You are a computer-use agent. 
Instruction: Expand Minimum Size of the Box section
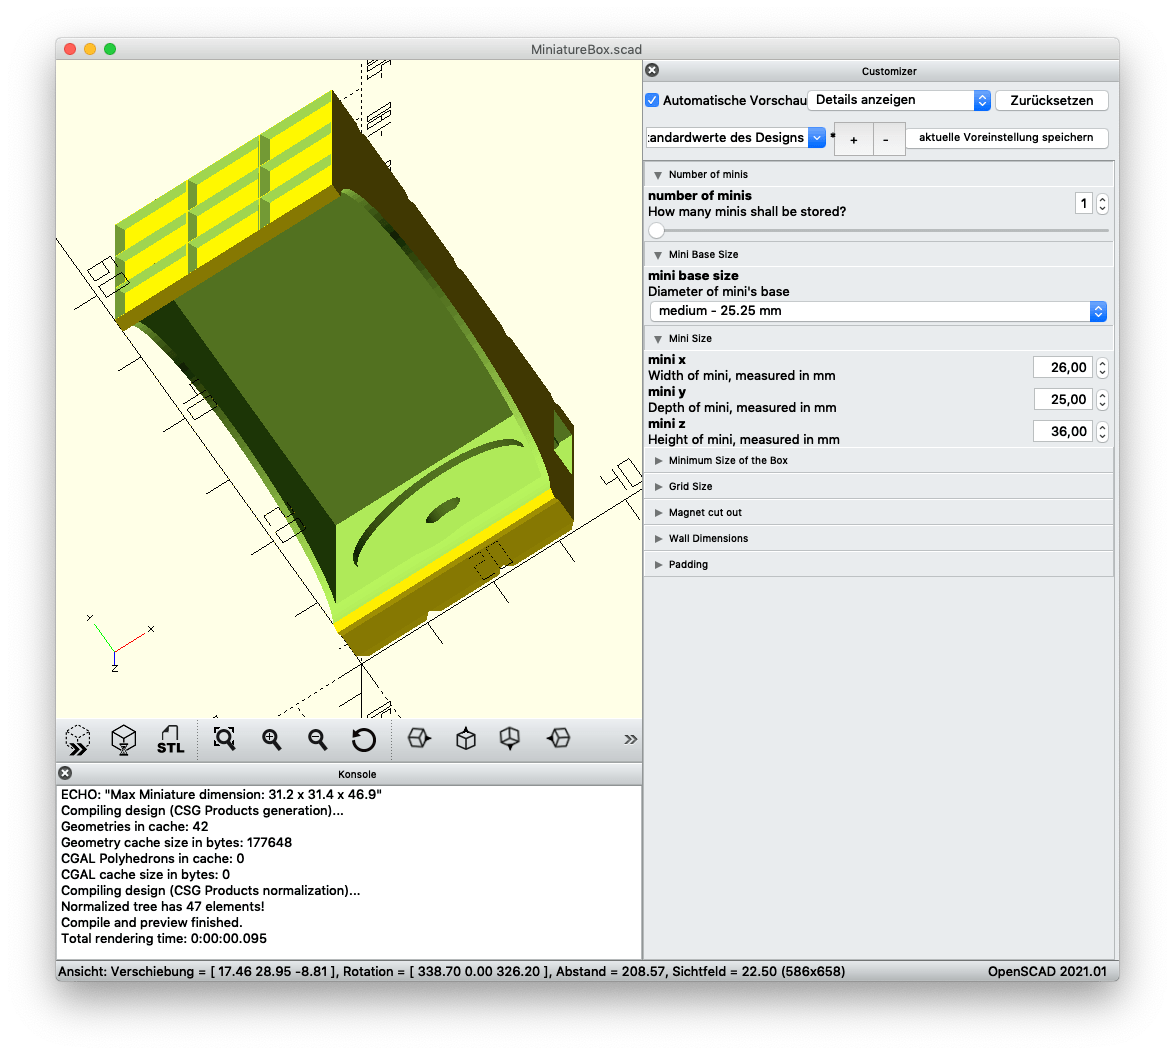(x=659, y=461)
